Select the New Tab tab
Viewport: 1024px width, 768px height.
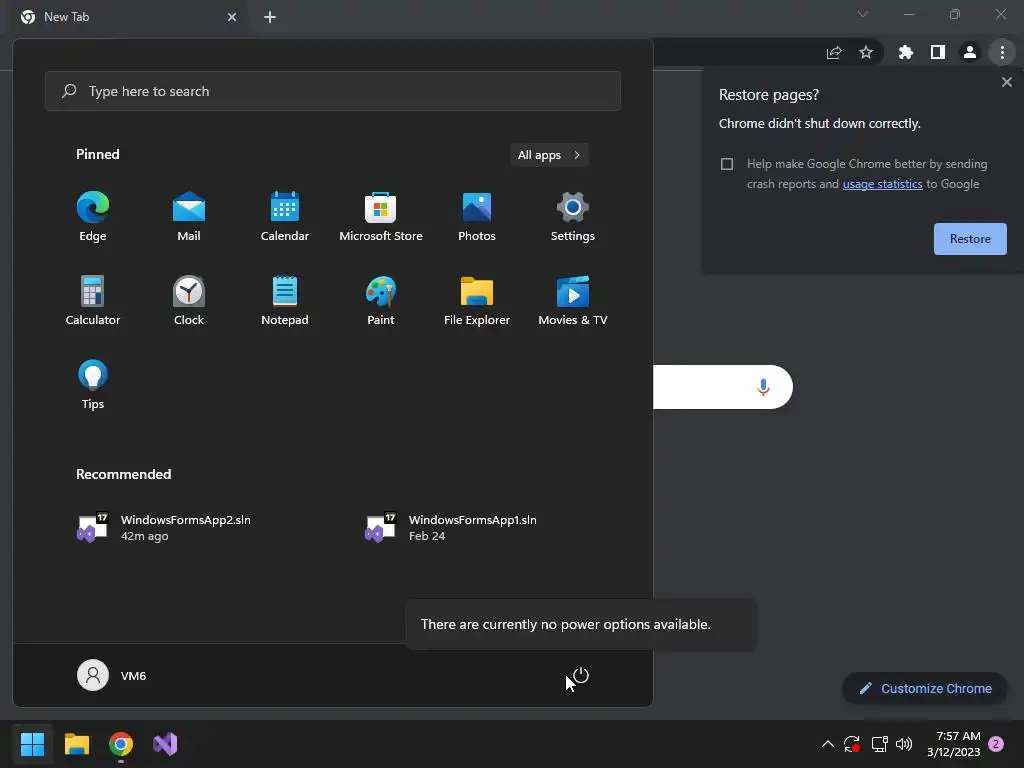pyautogui.click(x=127, y=18)
